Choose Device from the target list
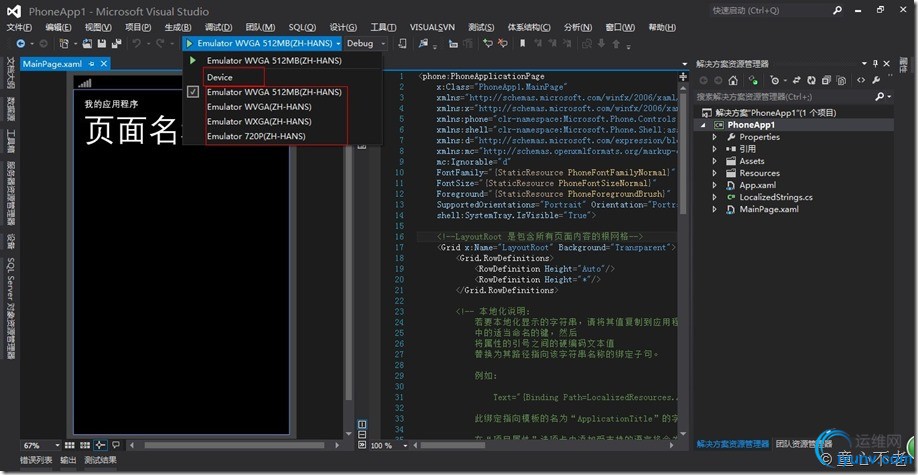Screen dimensions: 918x475 [220, 77]
